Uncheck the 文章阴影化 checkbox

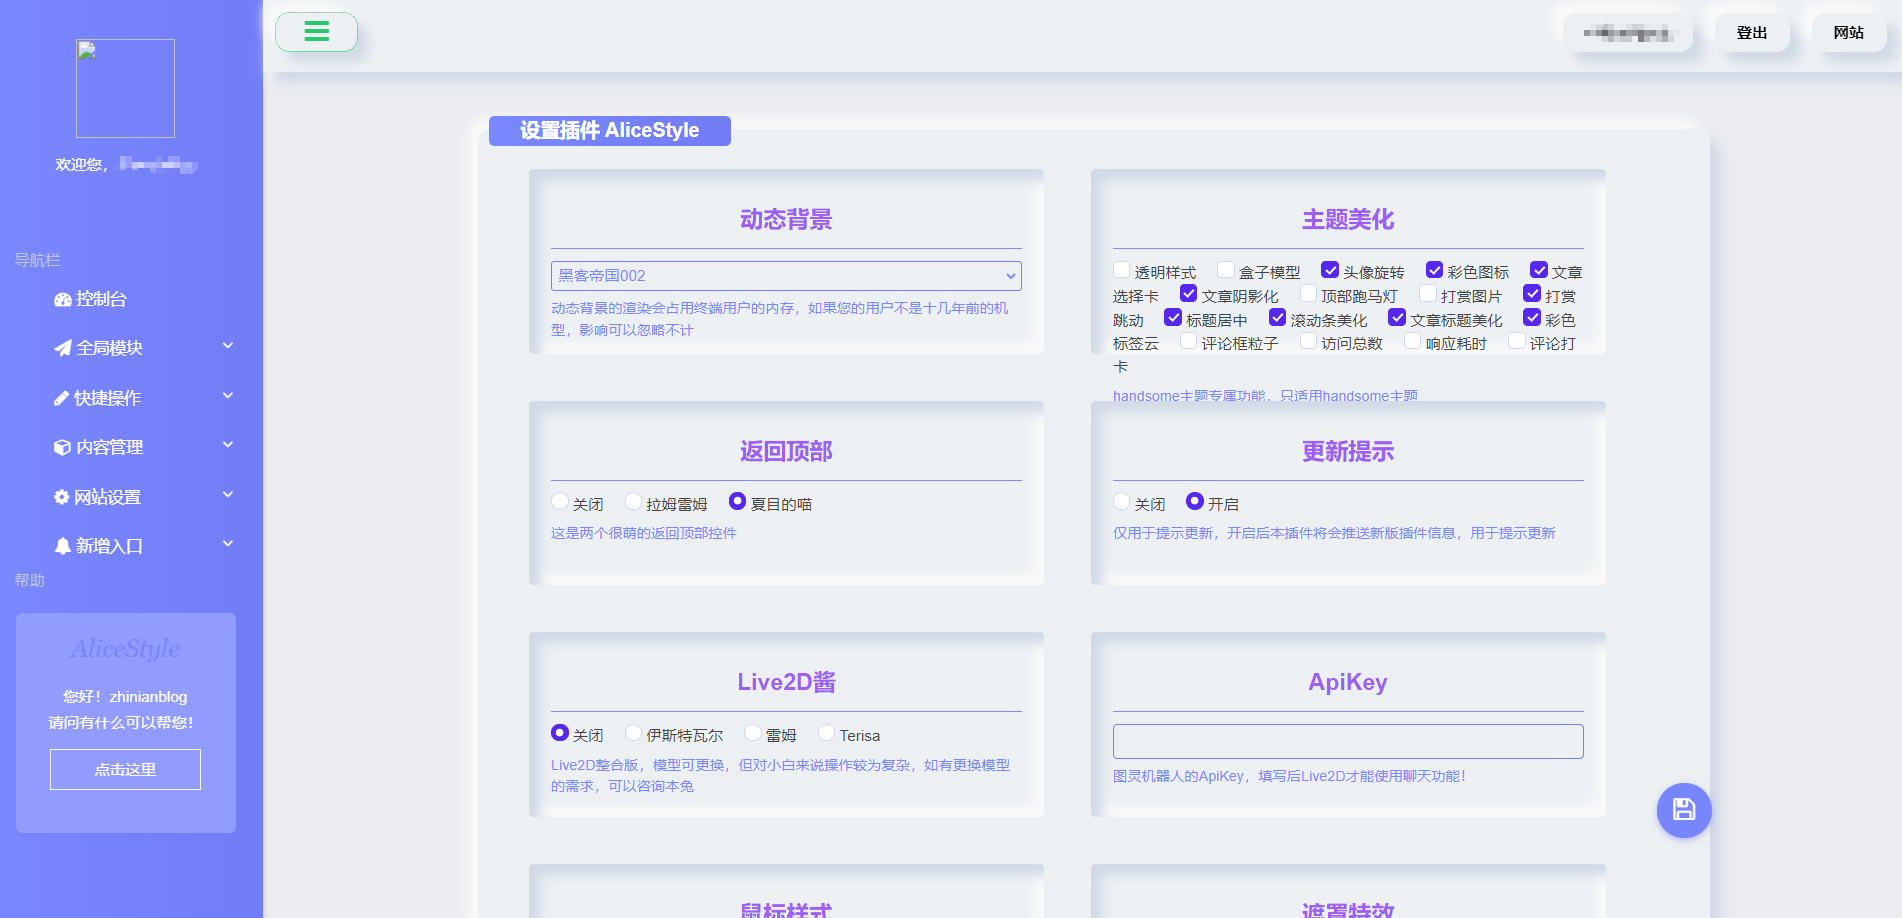pyautogui.click(x=1188, y=293)
